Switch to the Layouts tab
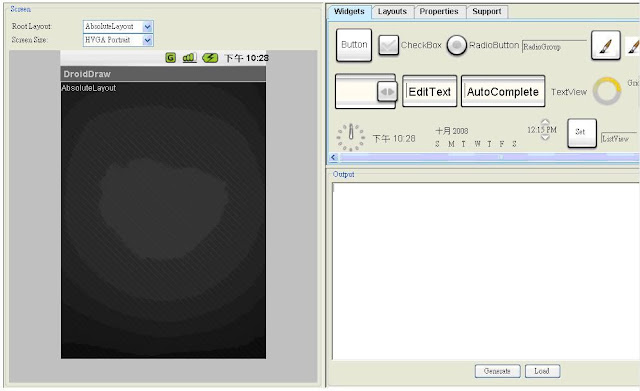The image size is (640, 391). click(392, 11)
